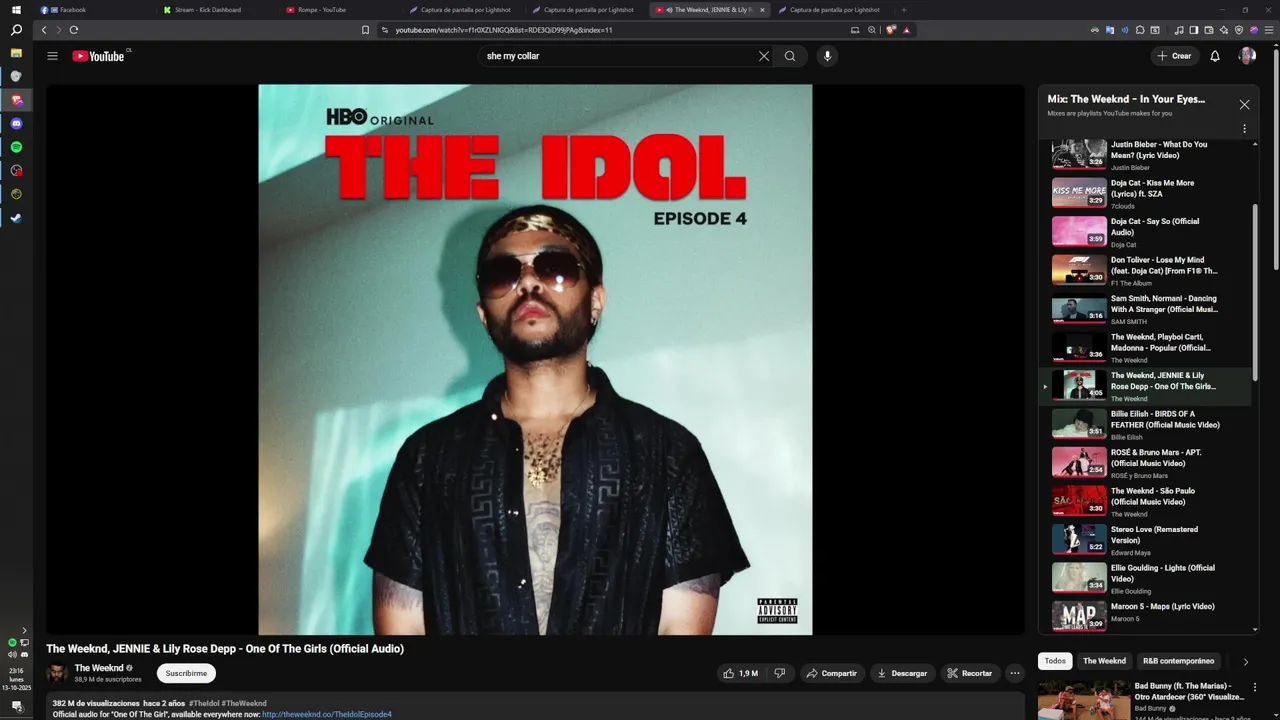Open more actions three-dot menu under video
Screen dimensions: 1280x720
click(1016, 673)
